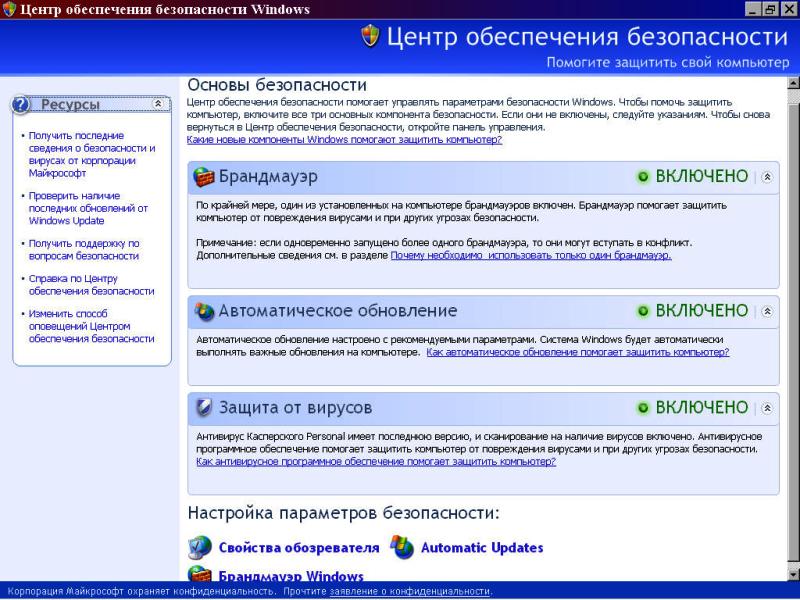The height and width of the screenshot is (600, 800).
Task: Click scrollbar up arrow
Action: pos(793,83)
